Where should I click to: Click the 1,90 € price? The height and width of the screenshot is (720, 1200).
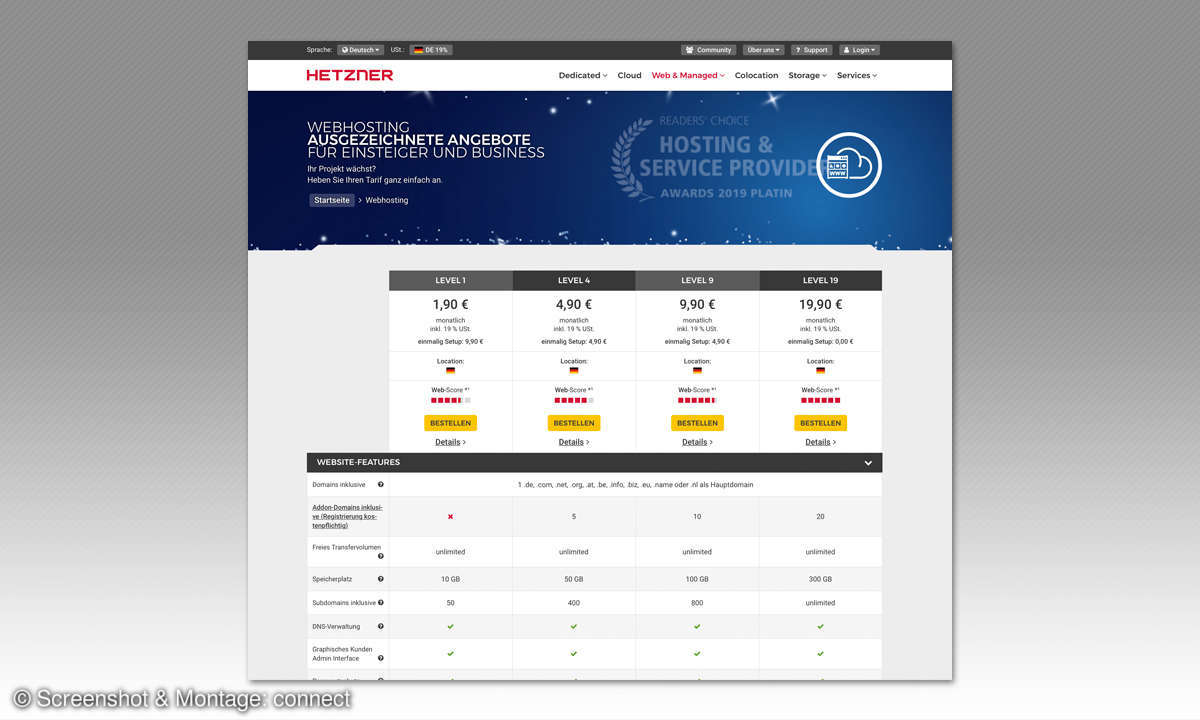point(450,305)
